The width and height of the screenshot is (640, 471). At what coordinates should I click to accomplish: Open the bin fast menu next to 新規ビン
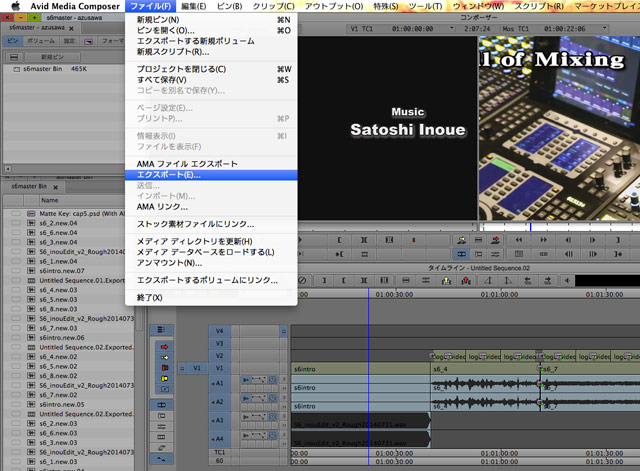[x=13, y=57]
